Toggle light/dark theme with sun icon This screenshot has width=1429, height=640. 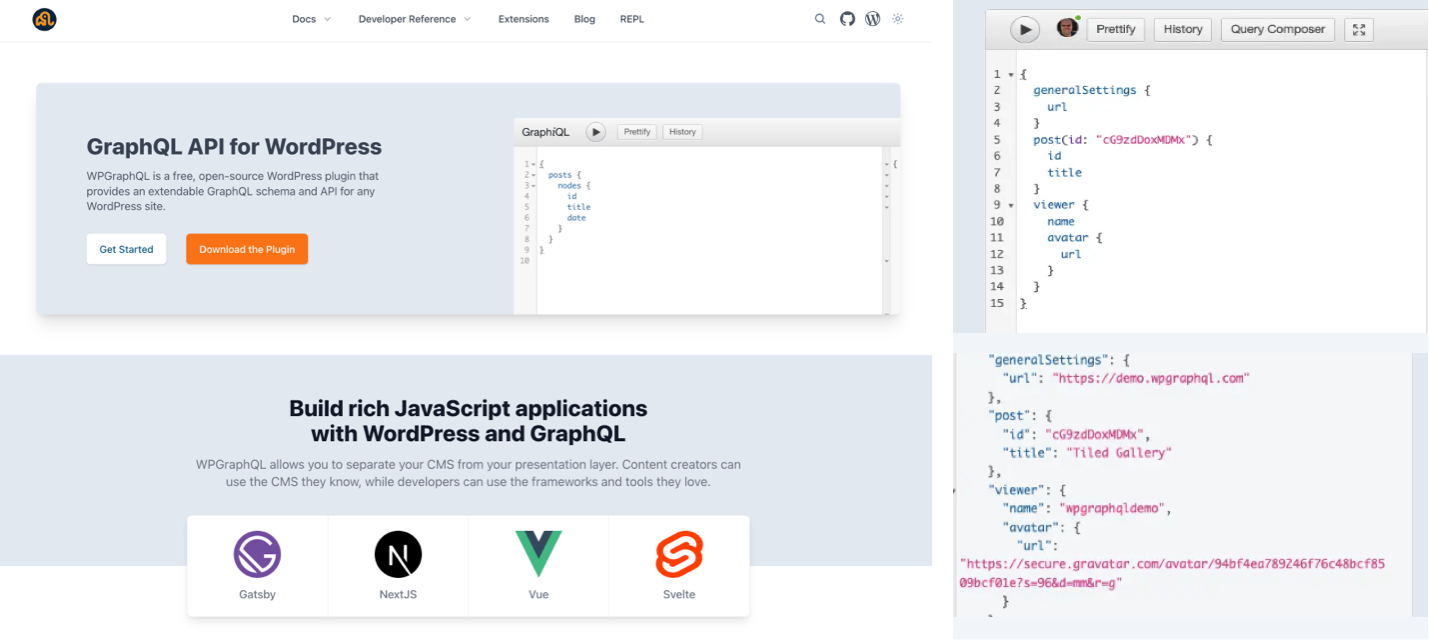point(898,19)
